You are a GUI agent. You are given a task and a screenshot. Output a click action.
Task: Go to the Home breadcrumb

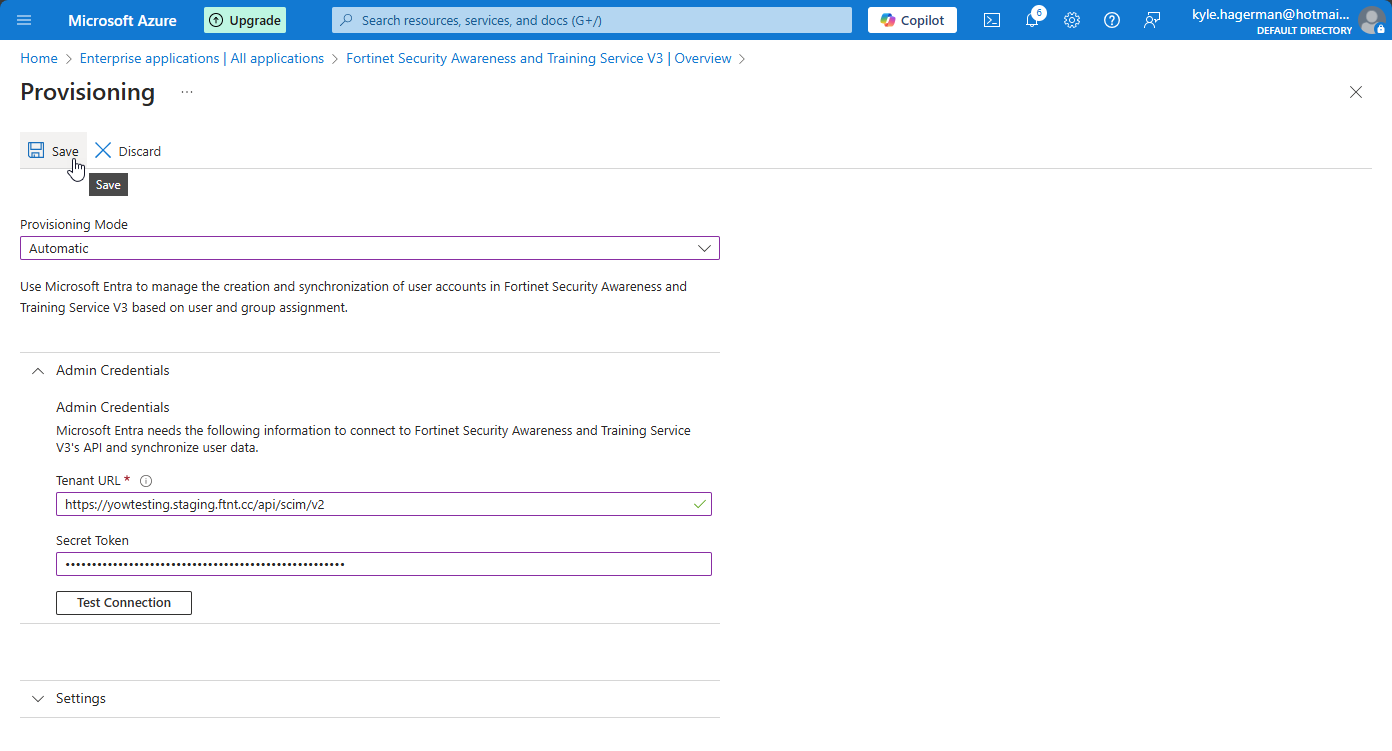[x=39, y=59]
